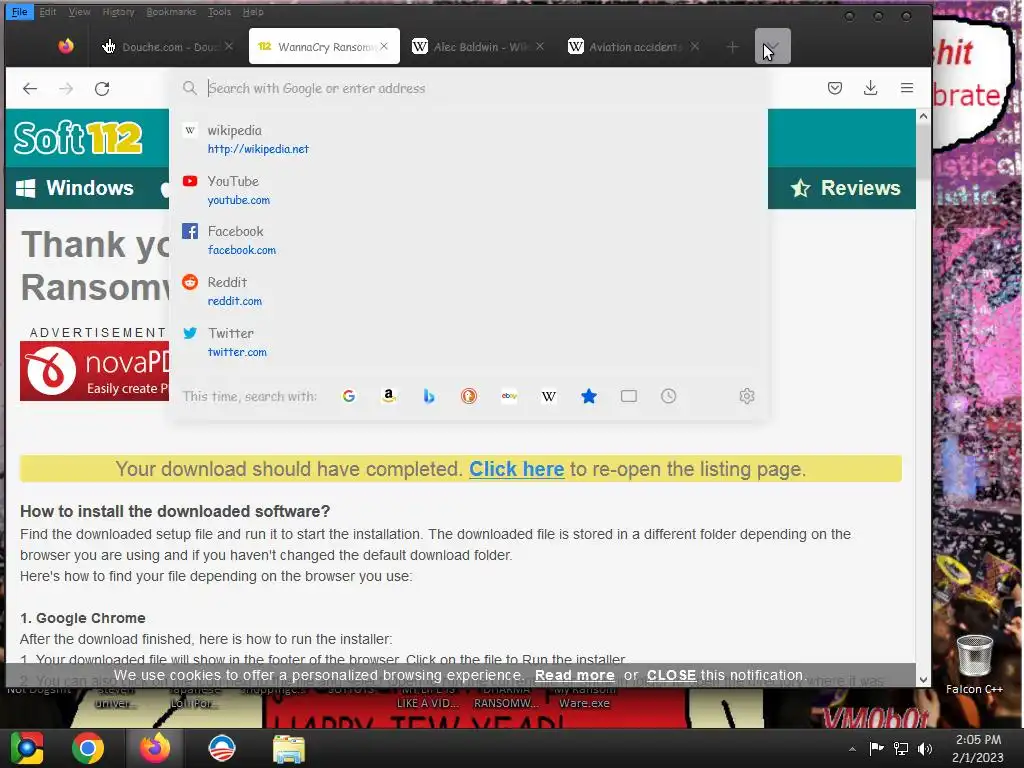
Task: Open search settings gear icon
Action: (747, 396)
